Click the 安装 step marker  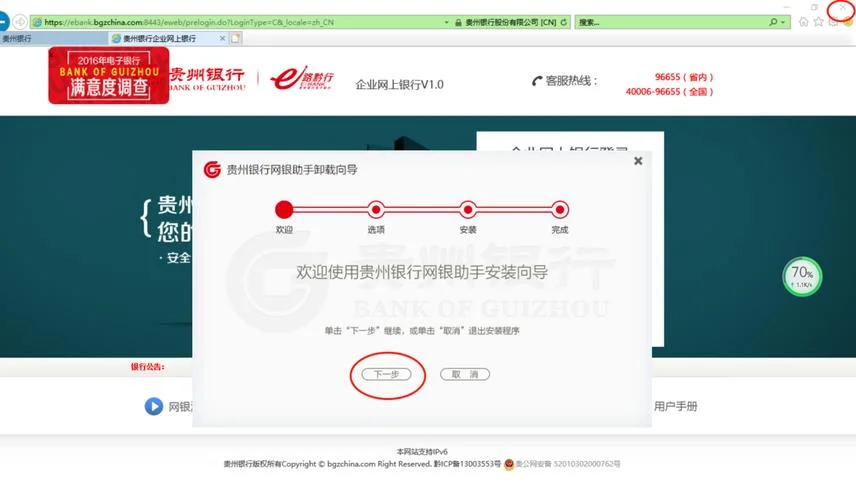click(x=468, y=210)
